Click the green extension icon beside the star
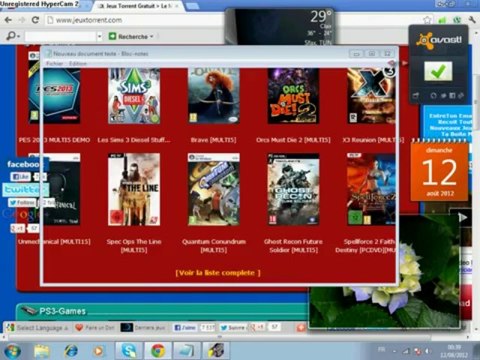 tap(442, 20)
